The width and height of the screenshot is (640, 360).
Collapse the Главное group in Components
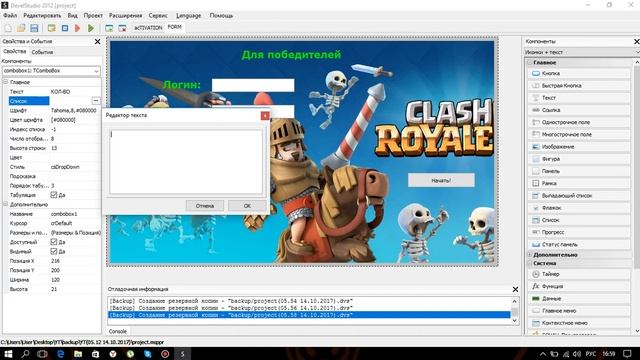(x=530, y=63)
